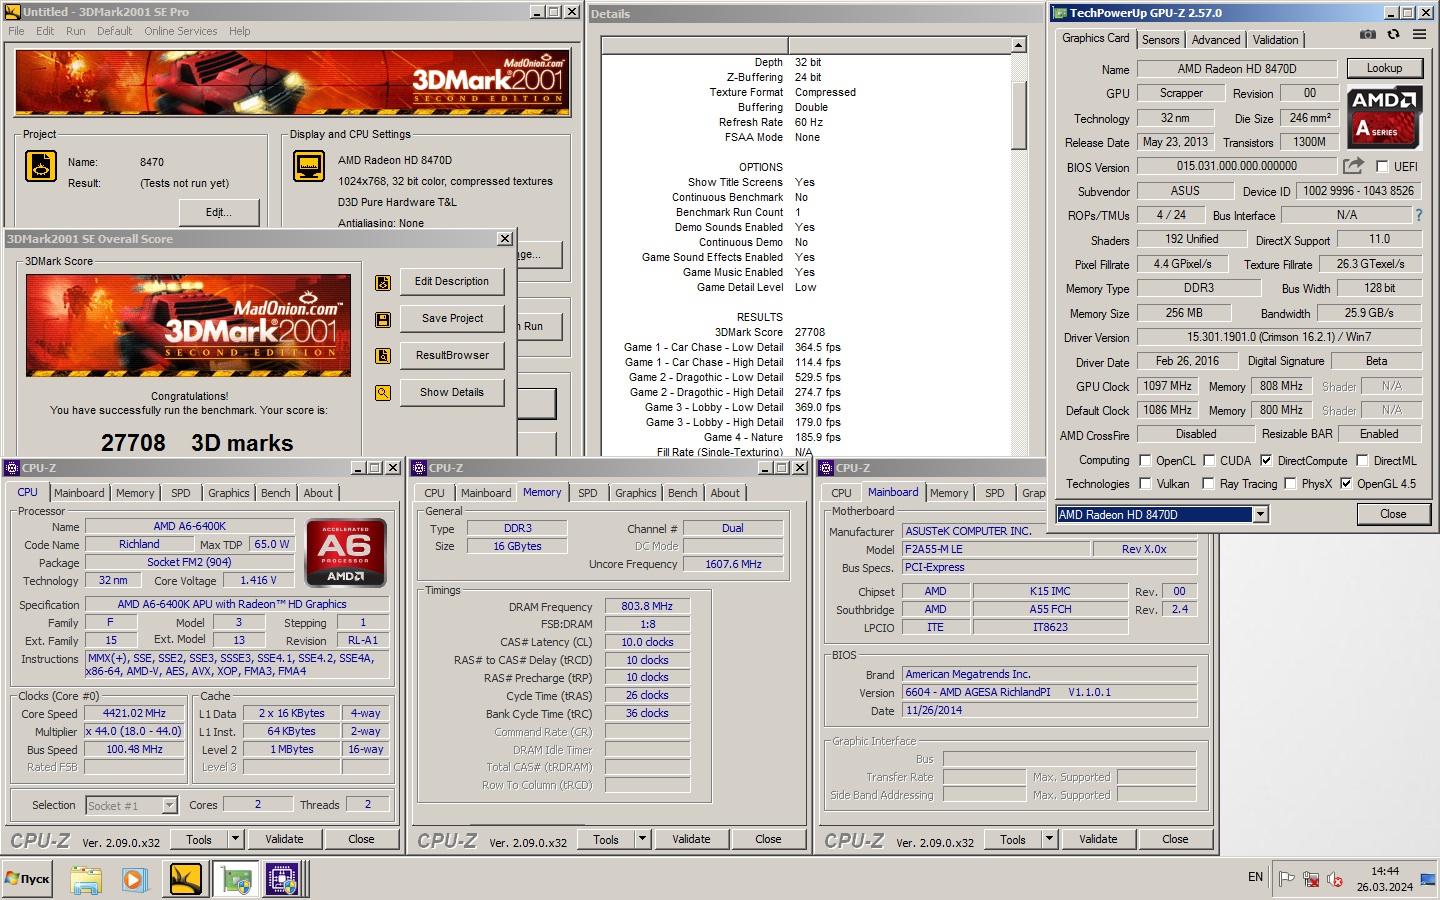Select the CPU-Z taskbar icon
This screenshot has height=900, width=1440.
(x=283, y=880)
